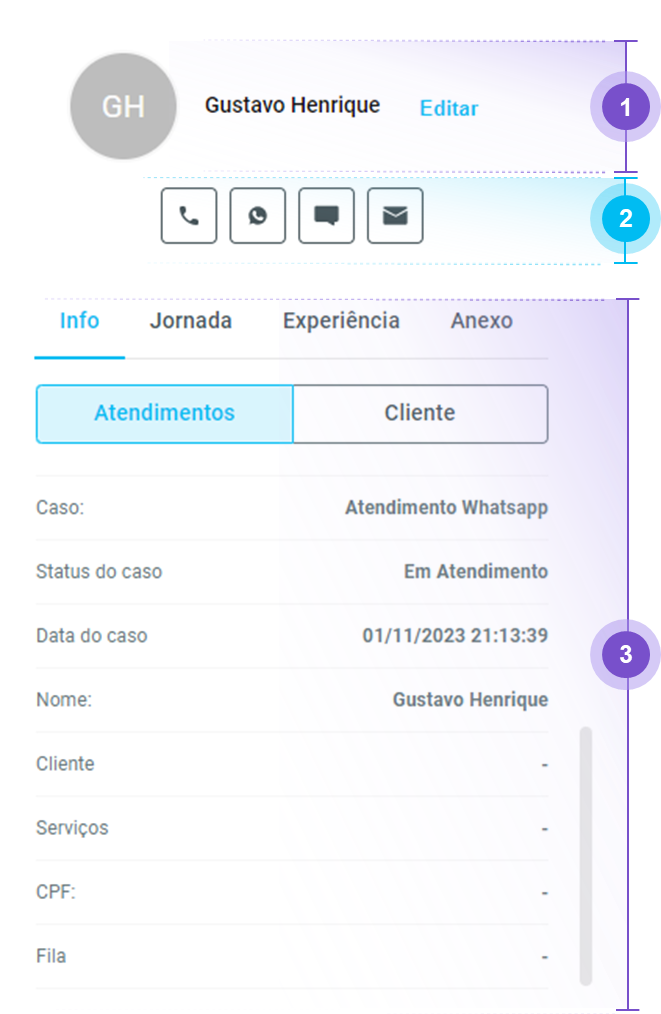This screenshot has height=1014, width=661.
Task: Click the GH avatar circle
Action: (x=123, y=107)
